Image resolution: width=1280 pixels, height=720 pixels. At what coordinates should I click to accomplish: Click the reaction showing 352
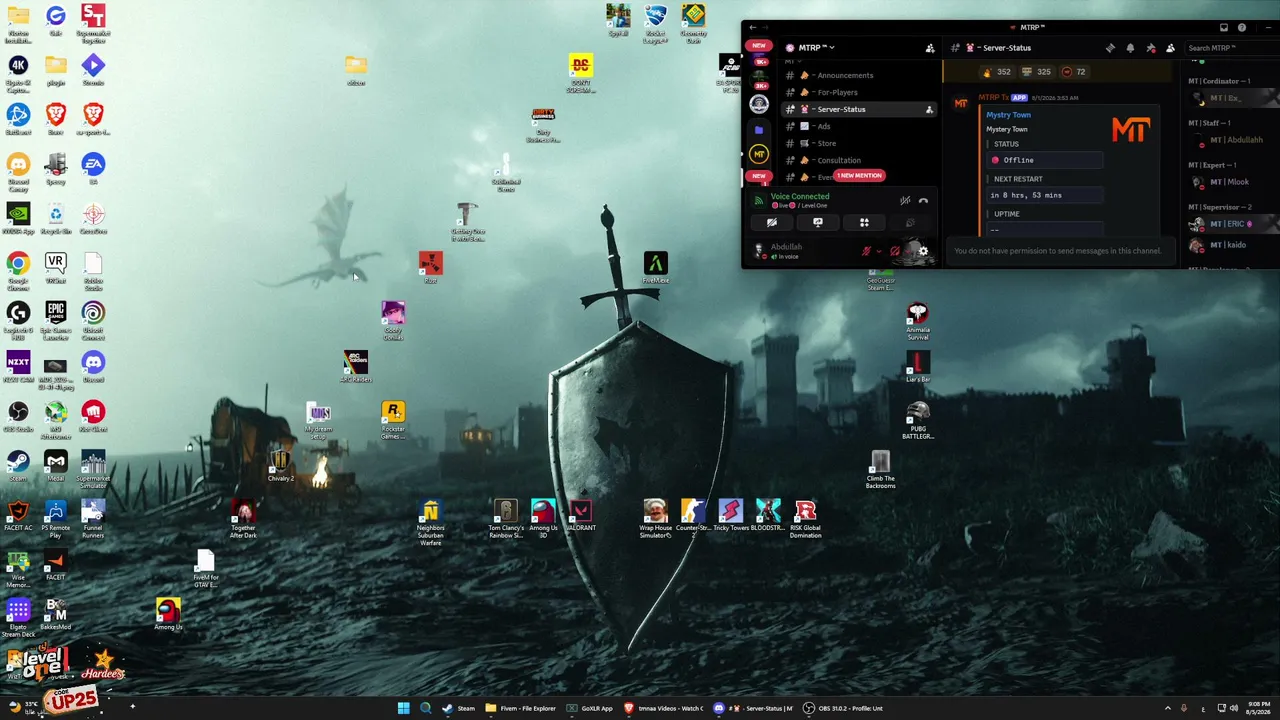(x=996, y=72)
